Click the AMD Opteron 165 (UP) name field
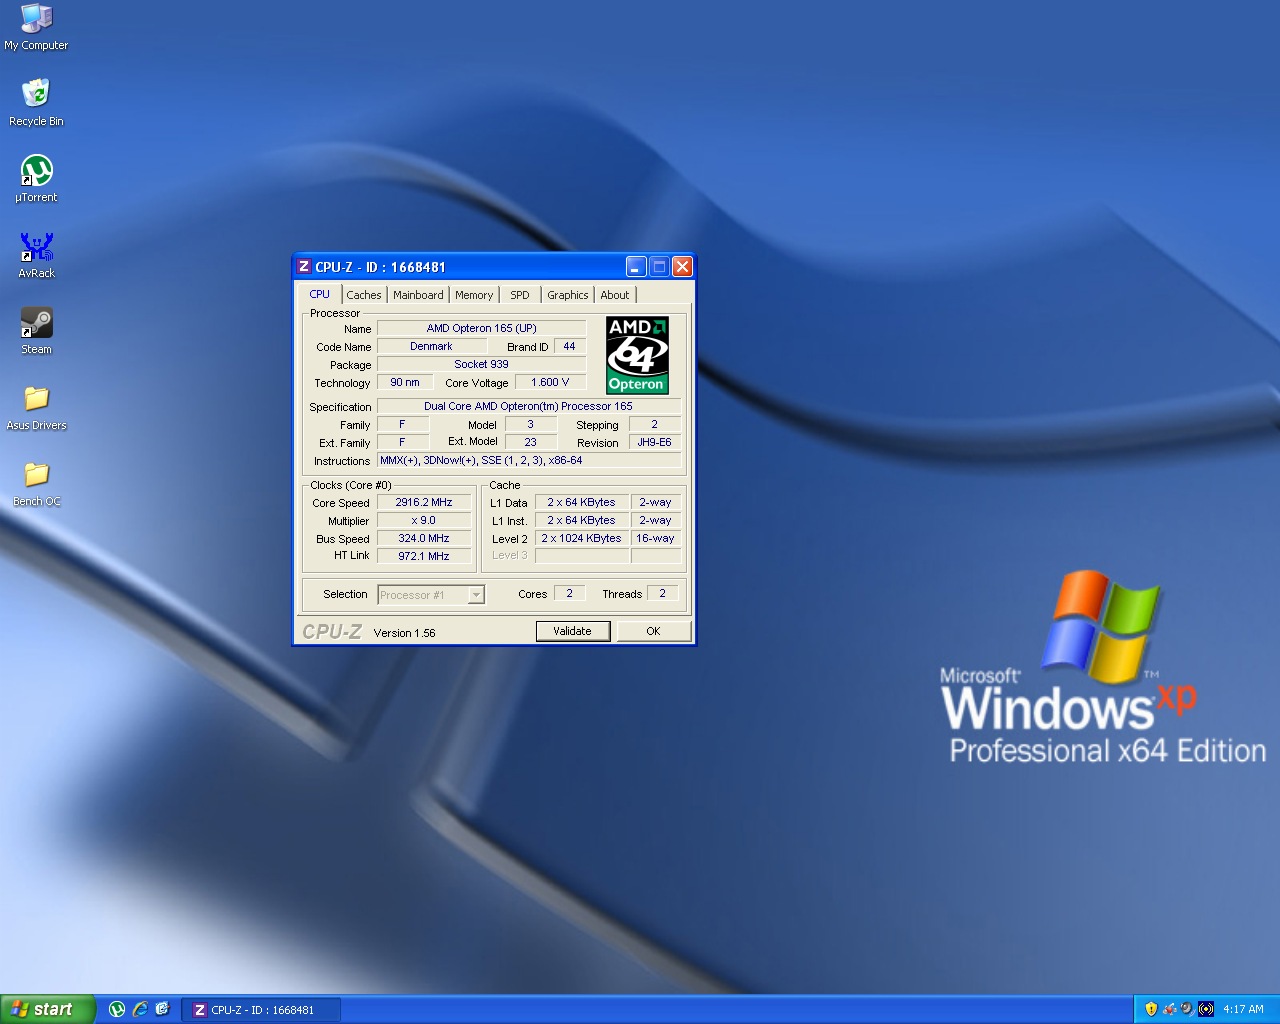This screenshot has width=1280, height=1024. [x=481, y=328]
